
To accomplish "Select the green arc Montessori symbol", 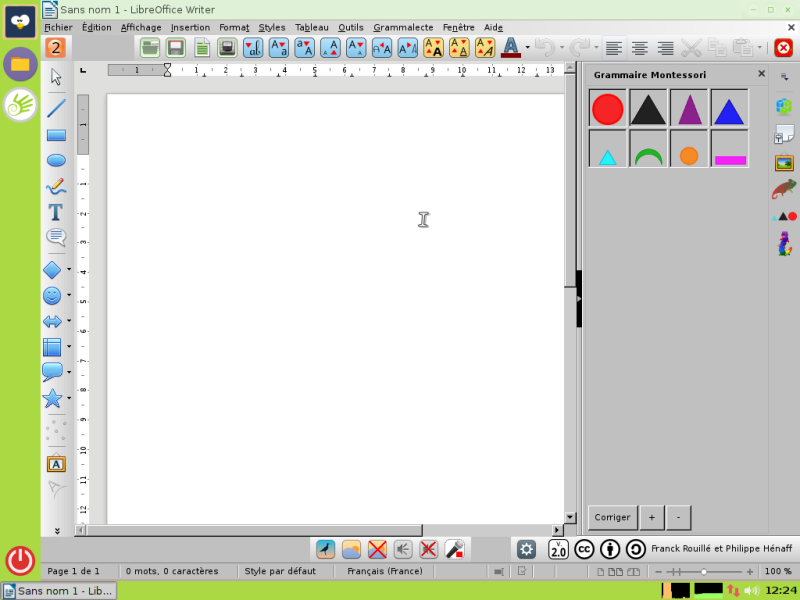I will point(648,148).
